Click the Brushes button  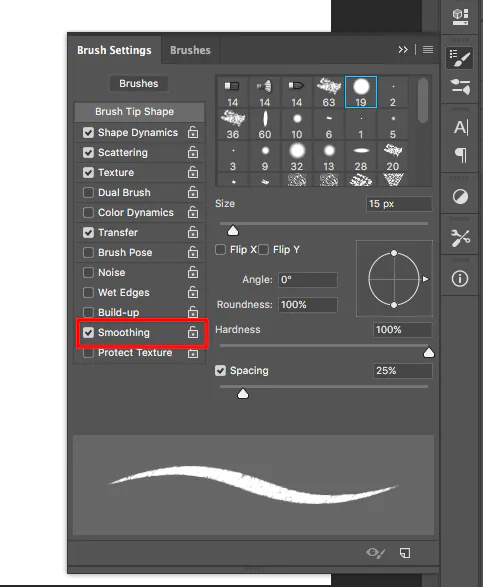coord(139,83)
